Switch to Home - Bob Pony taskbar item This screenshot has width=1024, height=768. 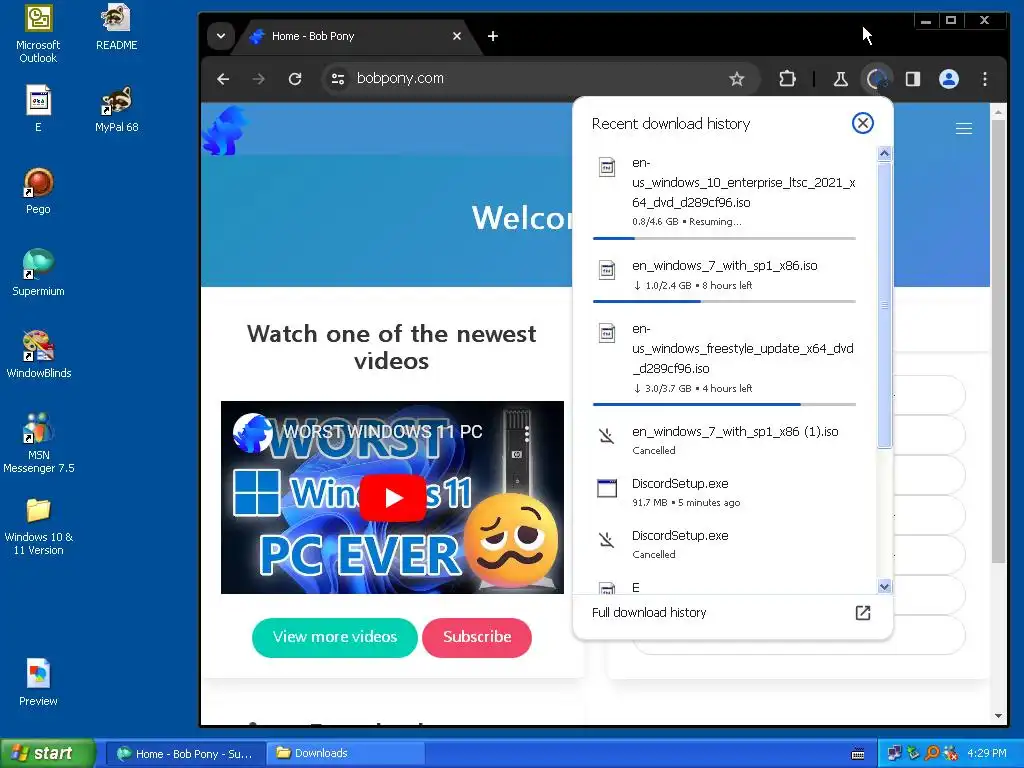[x=185, y=754]
